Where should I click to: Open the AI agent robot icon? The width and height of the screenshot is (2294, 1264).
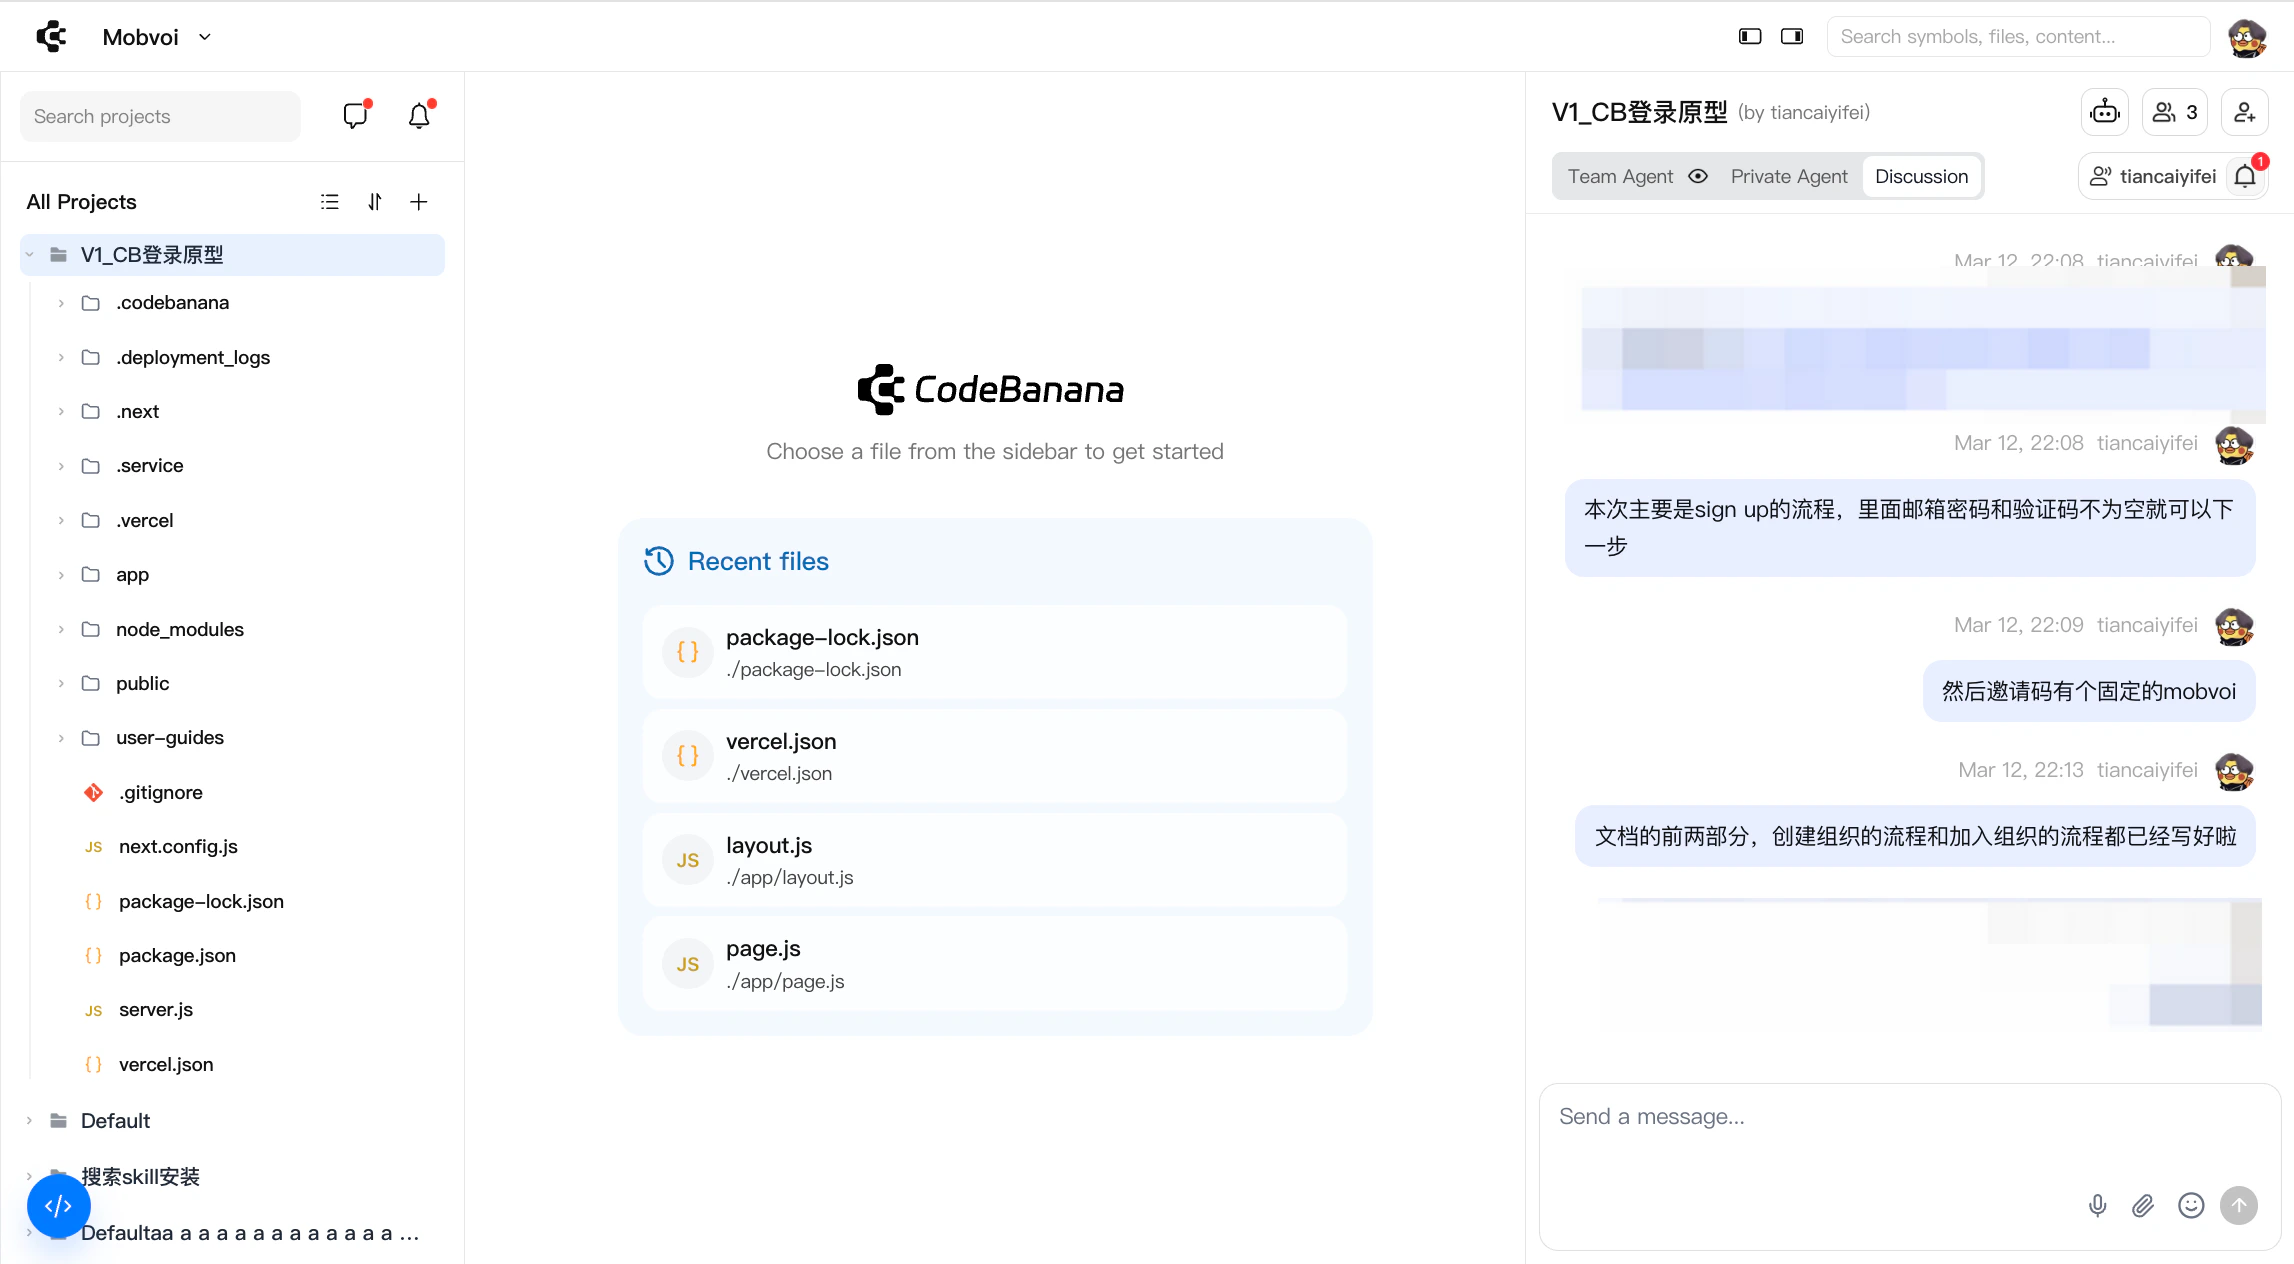pyautogui.click(x=2105, y=112)
